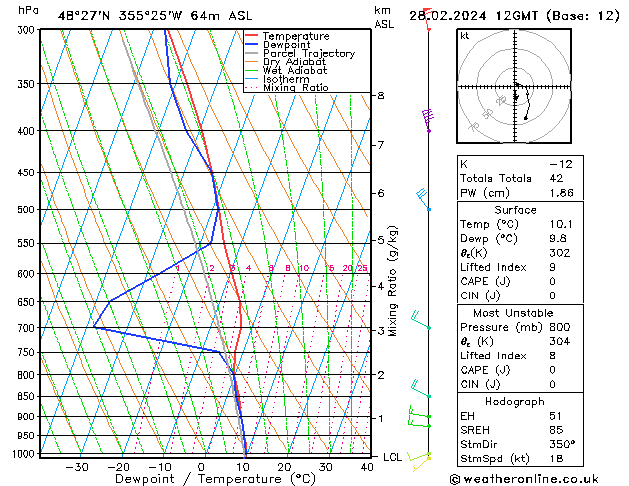Select the 'Temperature' legend entry
Screen dimensions: 629x486
point(296,36)
